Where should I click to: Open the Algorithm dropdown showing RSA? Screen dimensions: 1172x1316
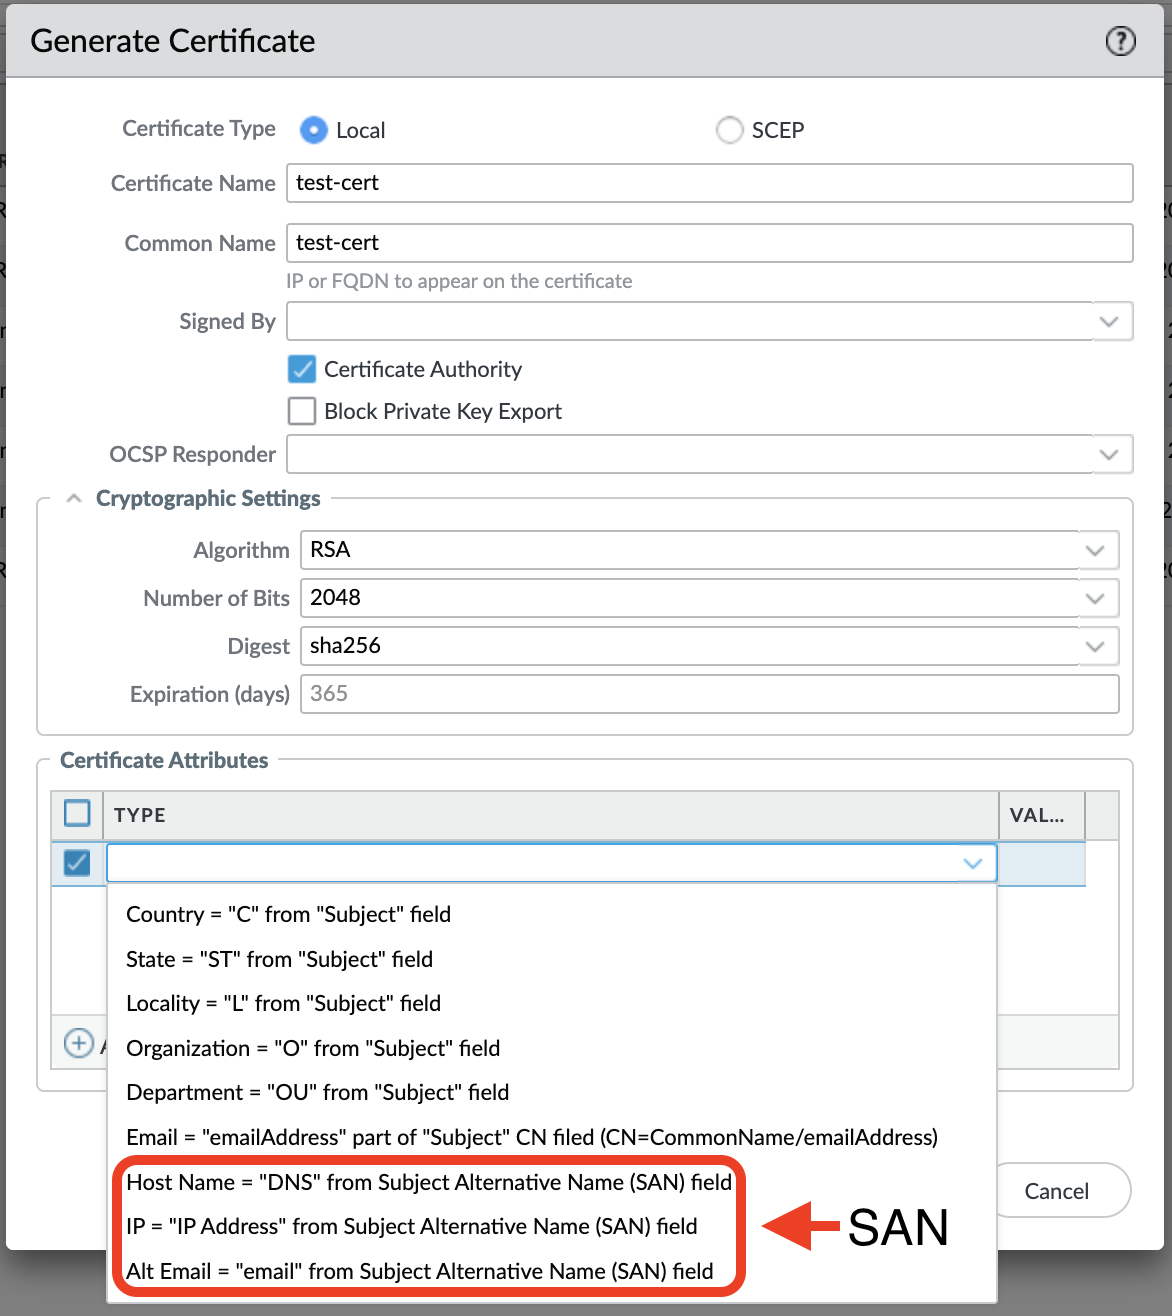1095,550
